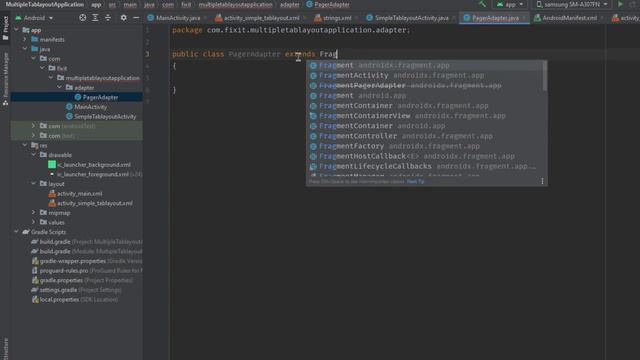This screenshot has height=360, width=640.
Task: Click MultipleTablayoutApplication project breadcrumb
Action: coord(44,4)
